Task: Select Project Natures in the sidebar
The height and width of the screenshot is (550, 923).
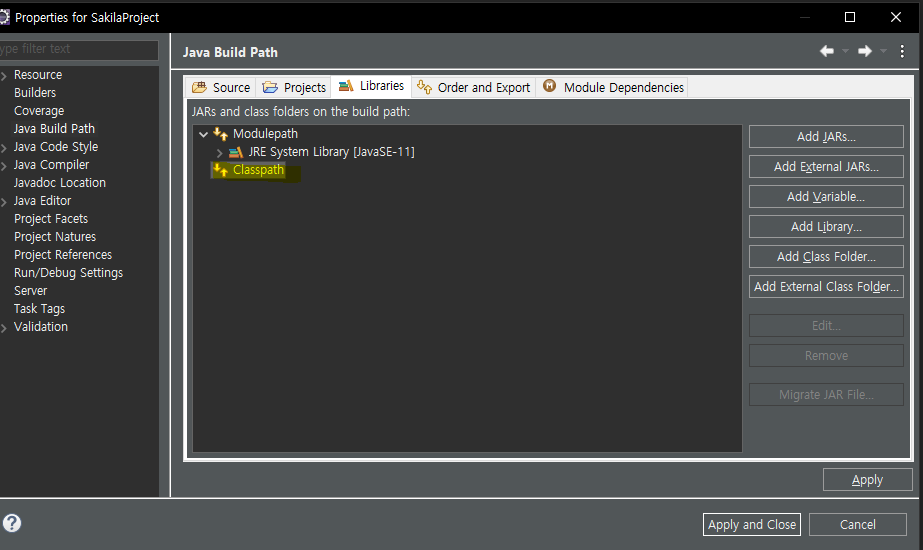Action: pyautogui.click(x=55, y=237)
